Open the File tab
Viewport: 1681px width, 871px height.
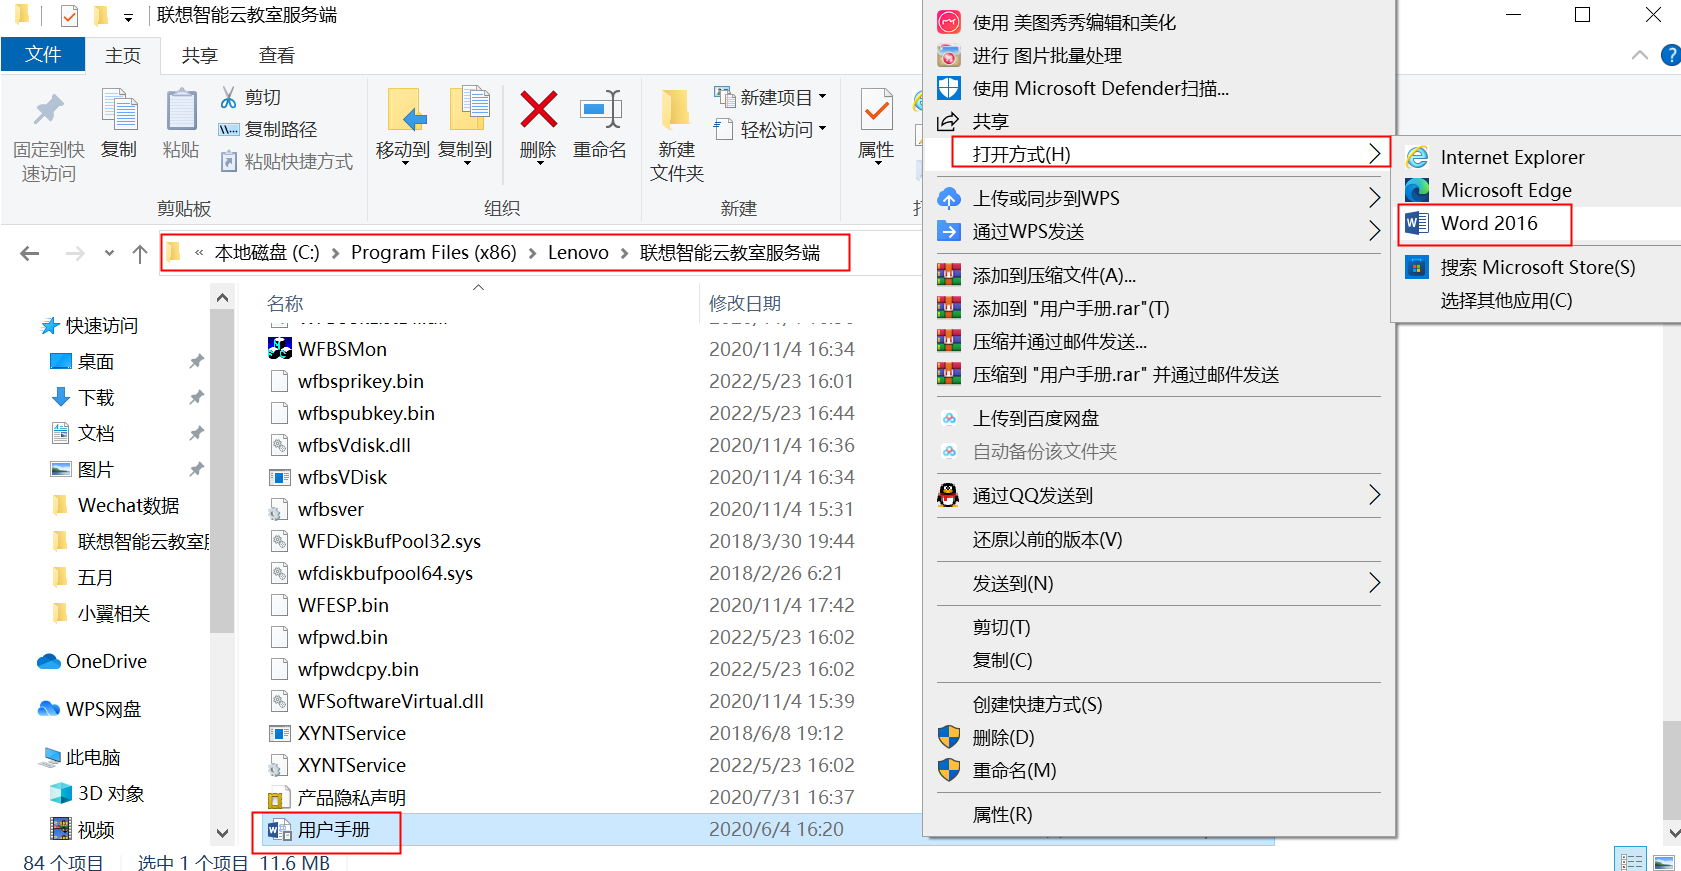(x=43, y=55)
